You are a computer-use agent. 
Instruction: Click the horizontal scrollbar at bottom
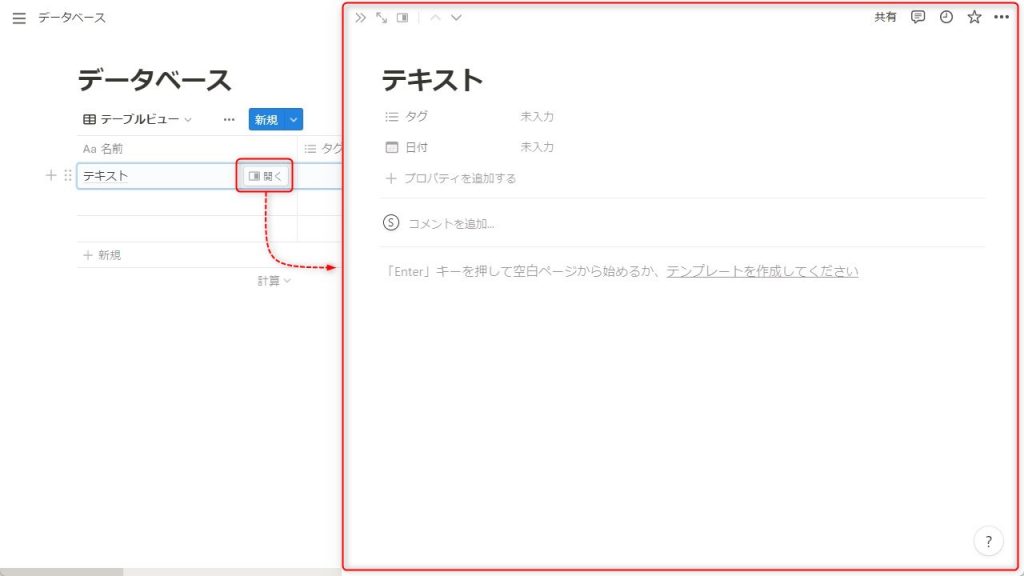click(61, 572)
